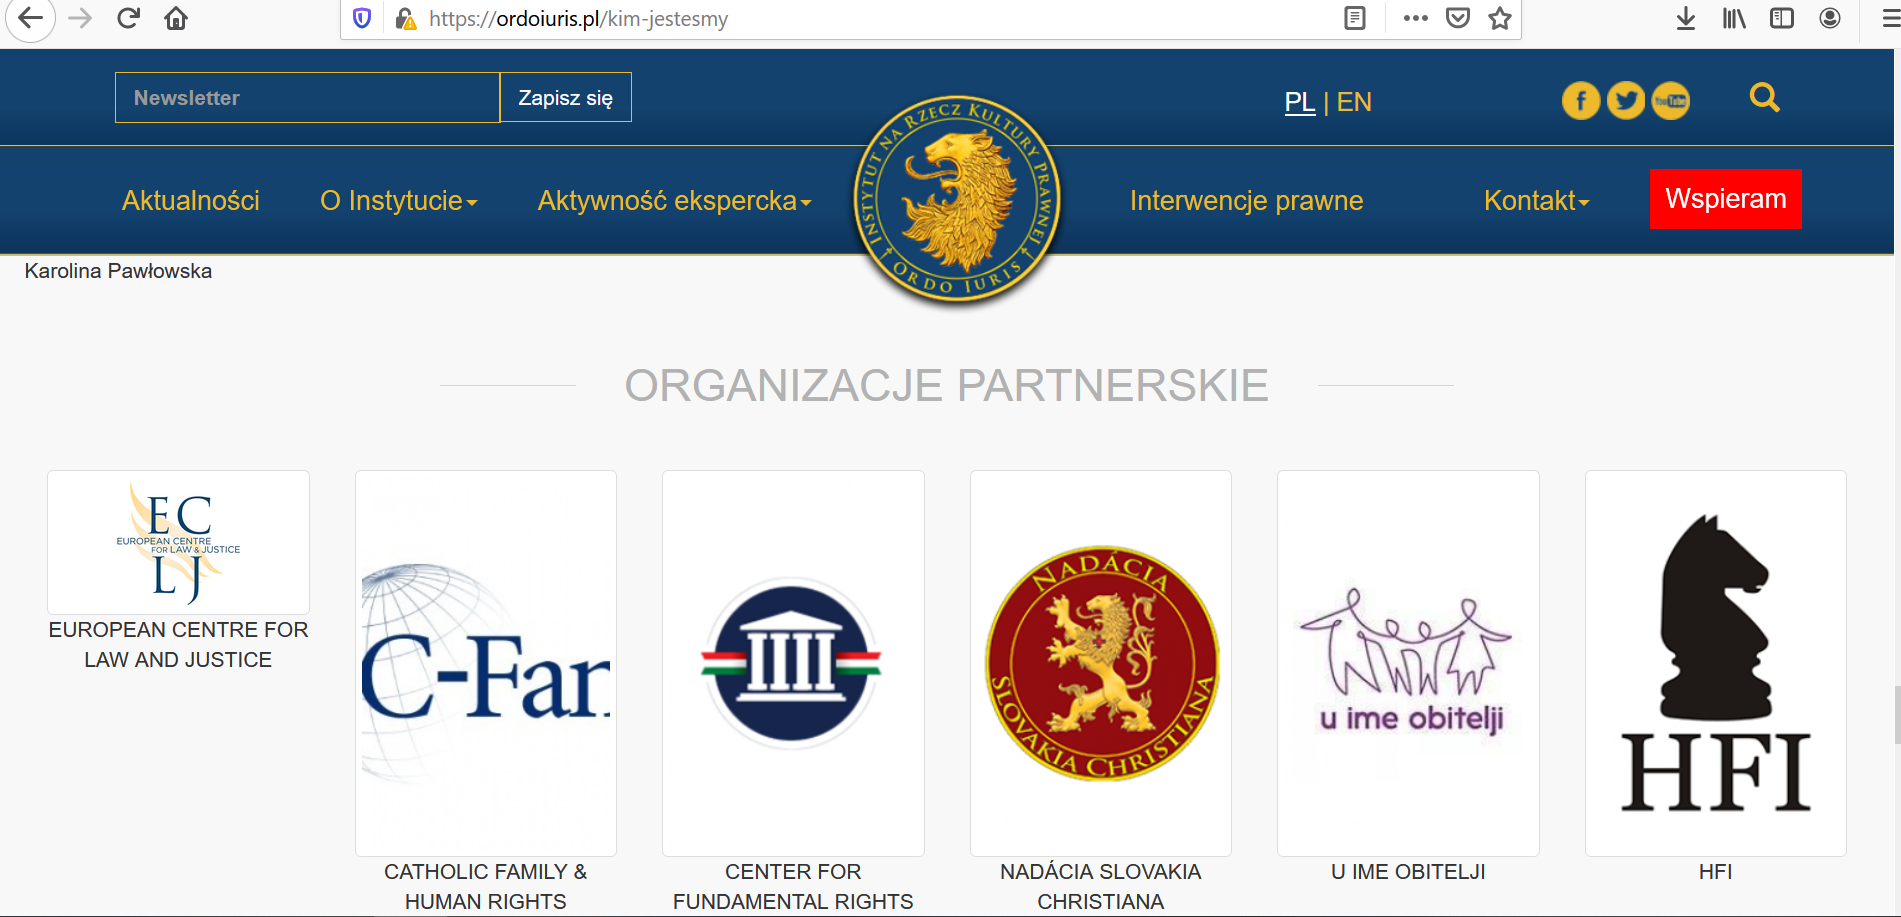Click Catholic Family & Human Rights caption

pos(486,887)
